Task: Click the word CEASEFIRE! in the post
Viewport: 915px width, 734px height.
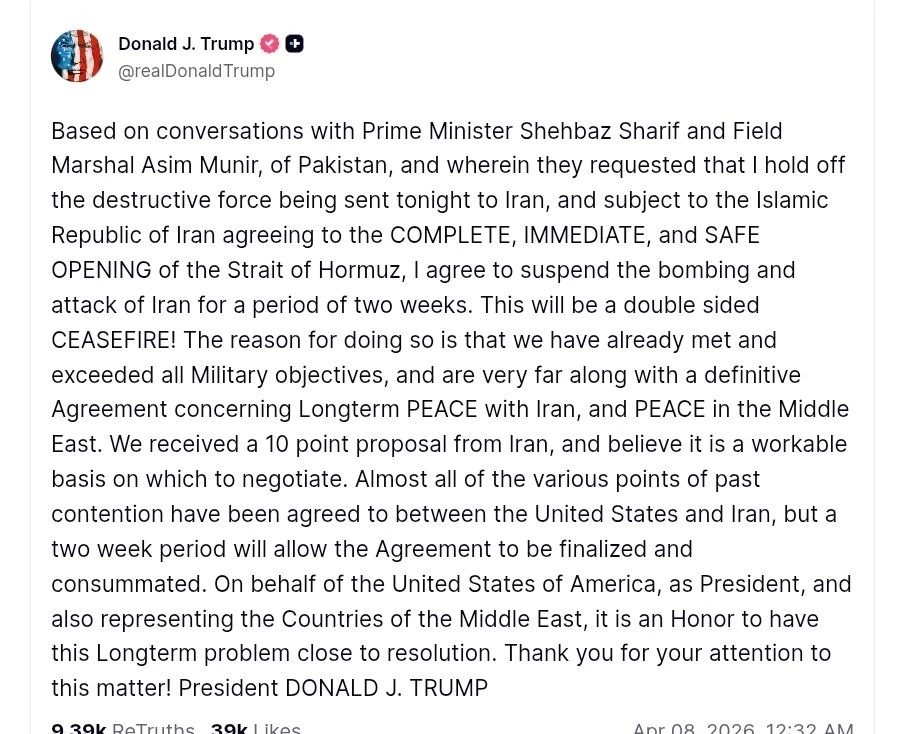Action: coord(113,340)
